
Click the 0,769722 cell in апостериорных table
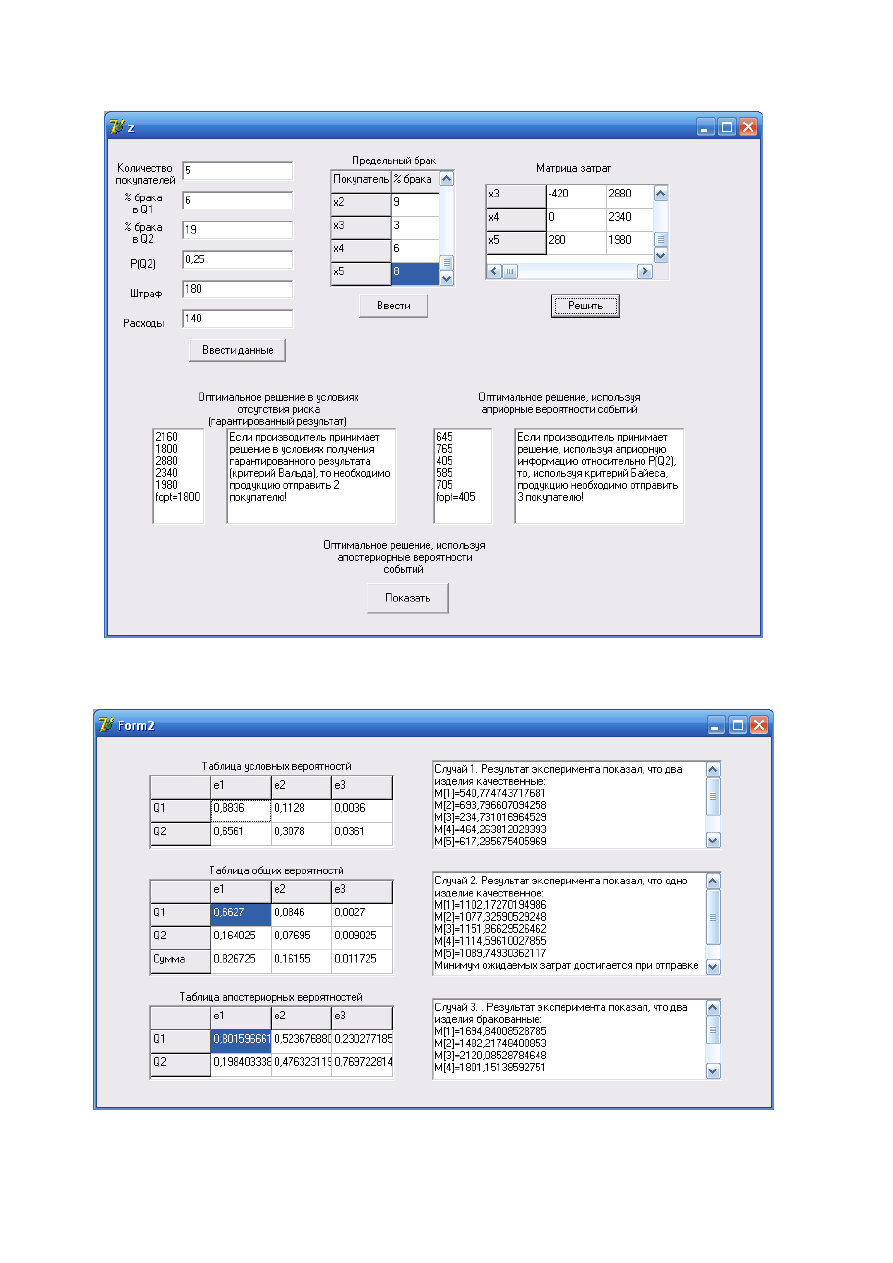(x=362, y=1065)
